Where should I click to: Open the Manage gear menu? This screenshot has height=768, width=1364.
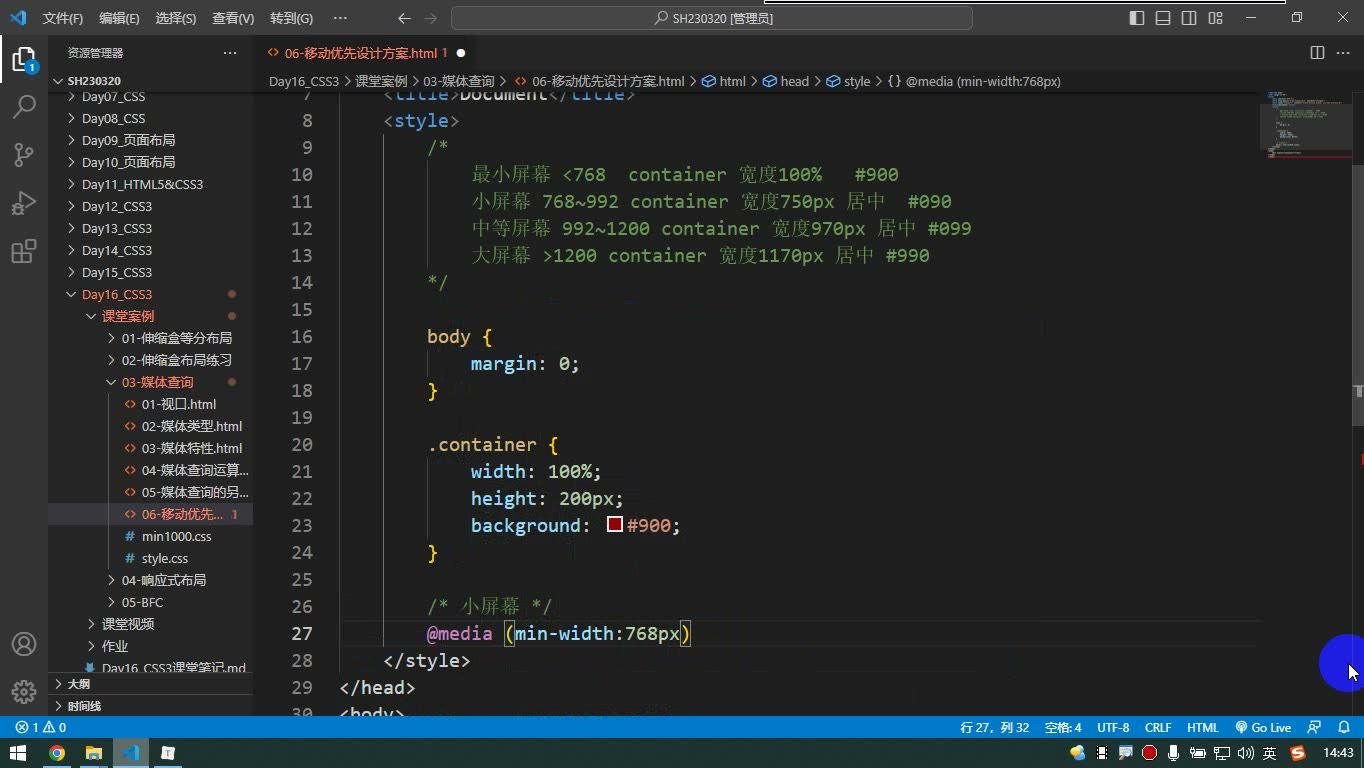pyautogui.click(x=24, y=691)
